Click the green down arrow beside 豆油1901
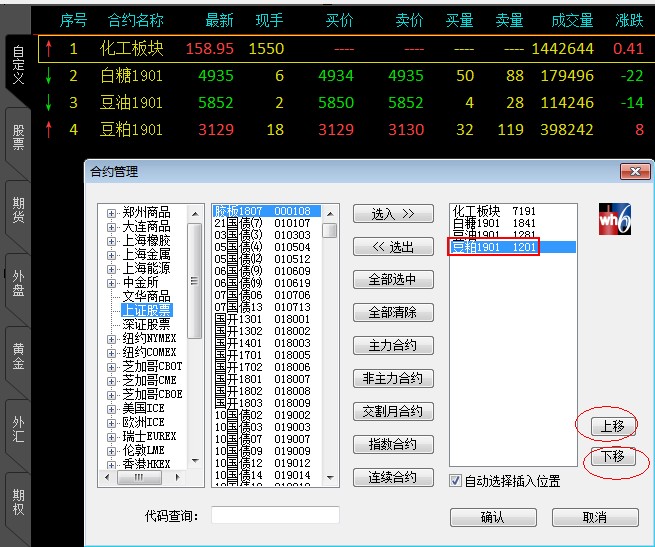 pyautogui.click(x=47, y=102)
